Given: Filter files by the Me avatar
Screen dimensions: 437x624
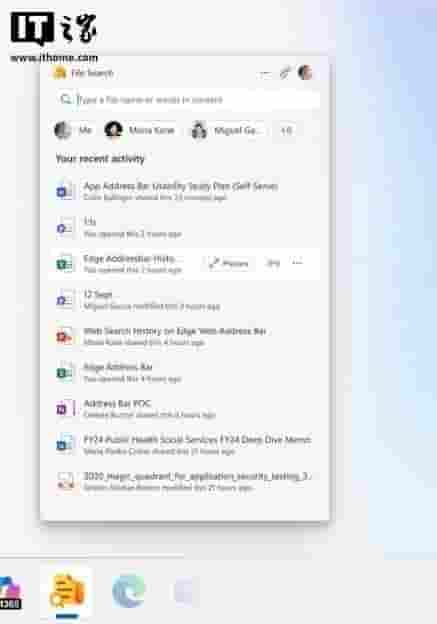Looking at the screenshot, I should (x=73, y=130).
